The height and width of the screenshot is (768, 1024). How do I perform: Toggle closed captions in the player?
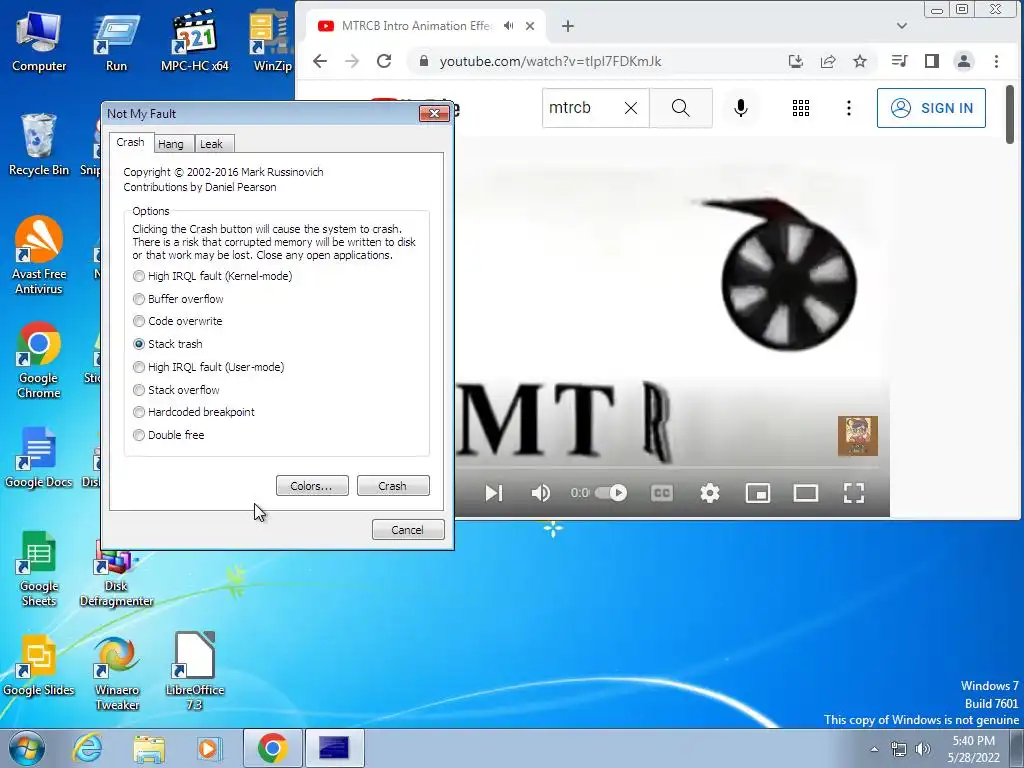click(x=662, y=493)
